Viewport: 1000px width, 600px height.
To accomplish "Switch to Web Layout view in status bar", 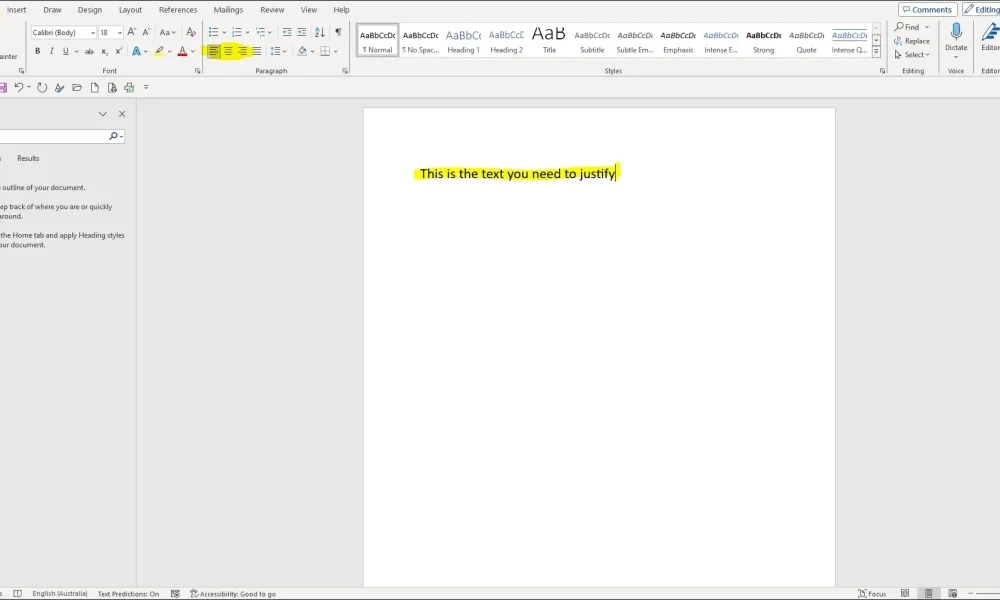I will point(953,594).
